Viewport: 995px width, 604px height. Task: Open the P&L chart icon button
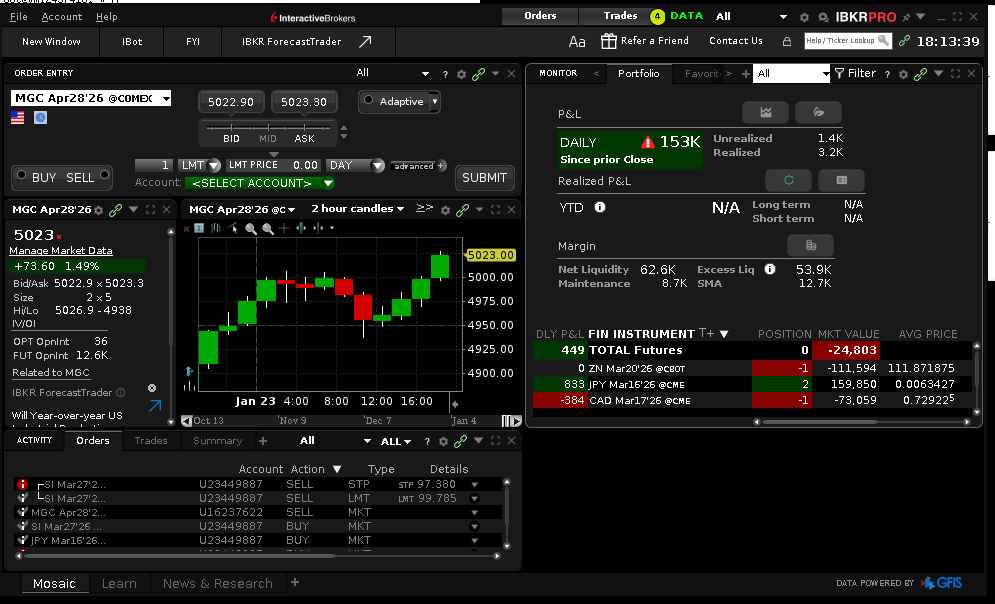[765, 112]
